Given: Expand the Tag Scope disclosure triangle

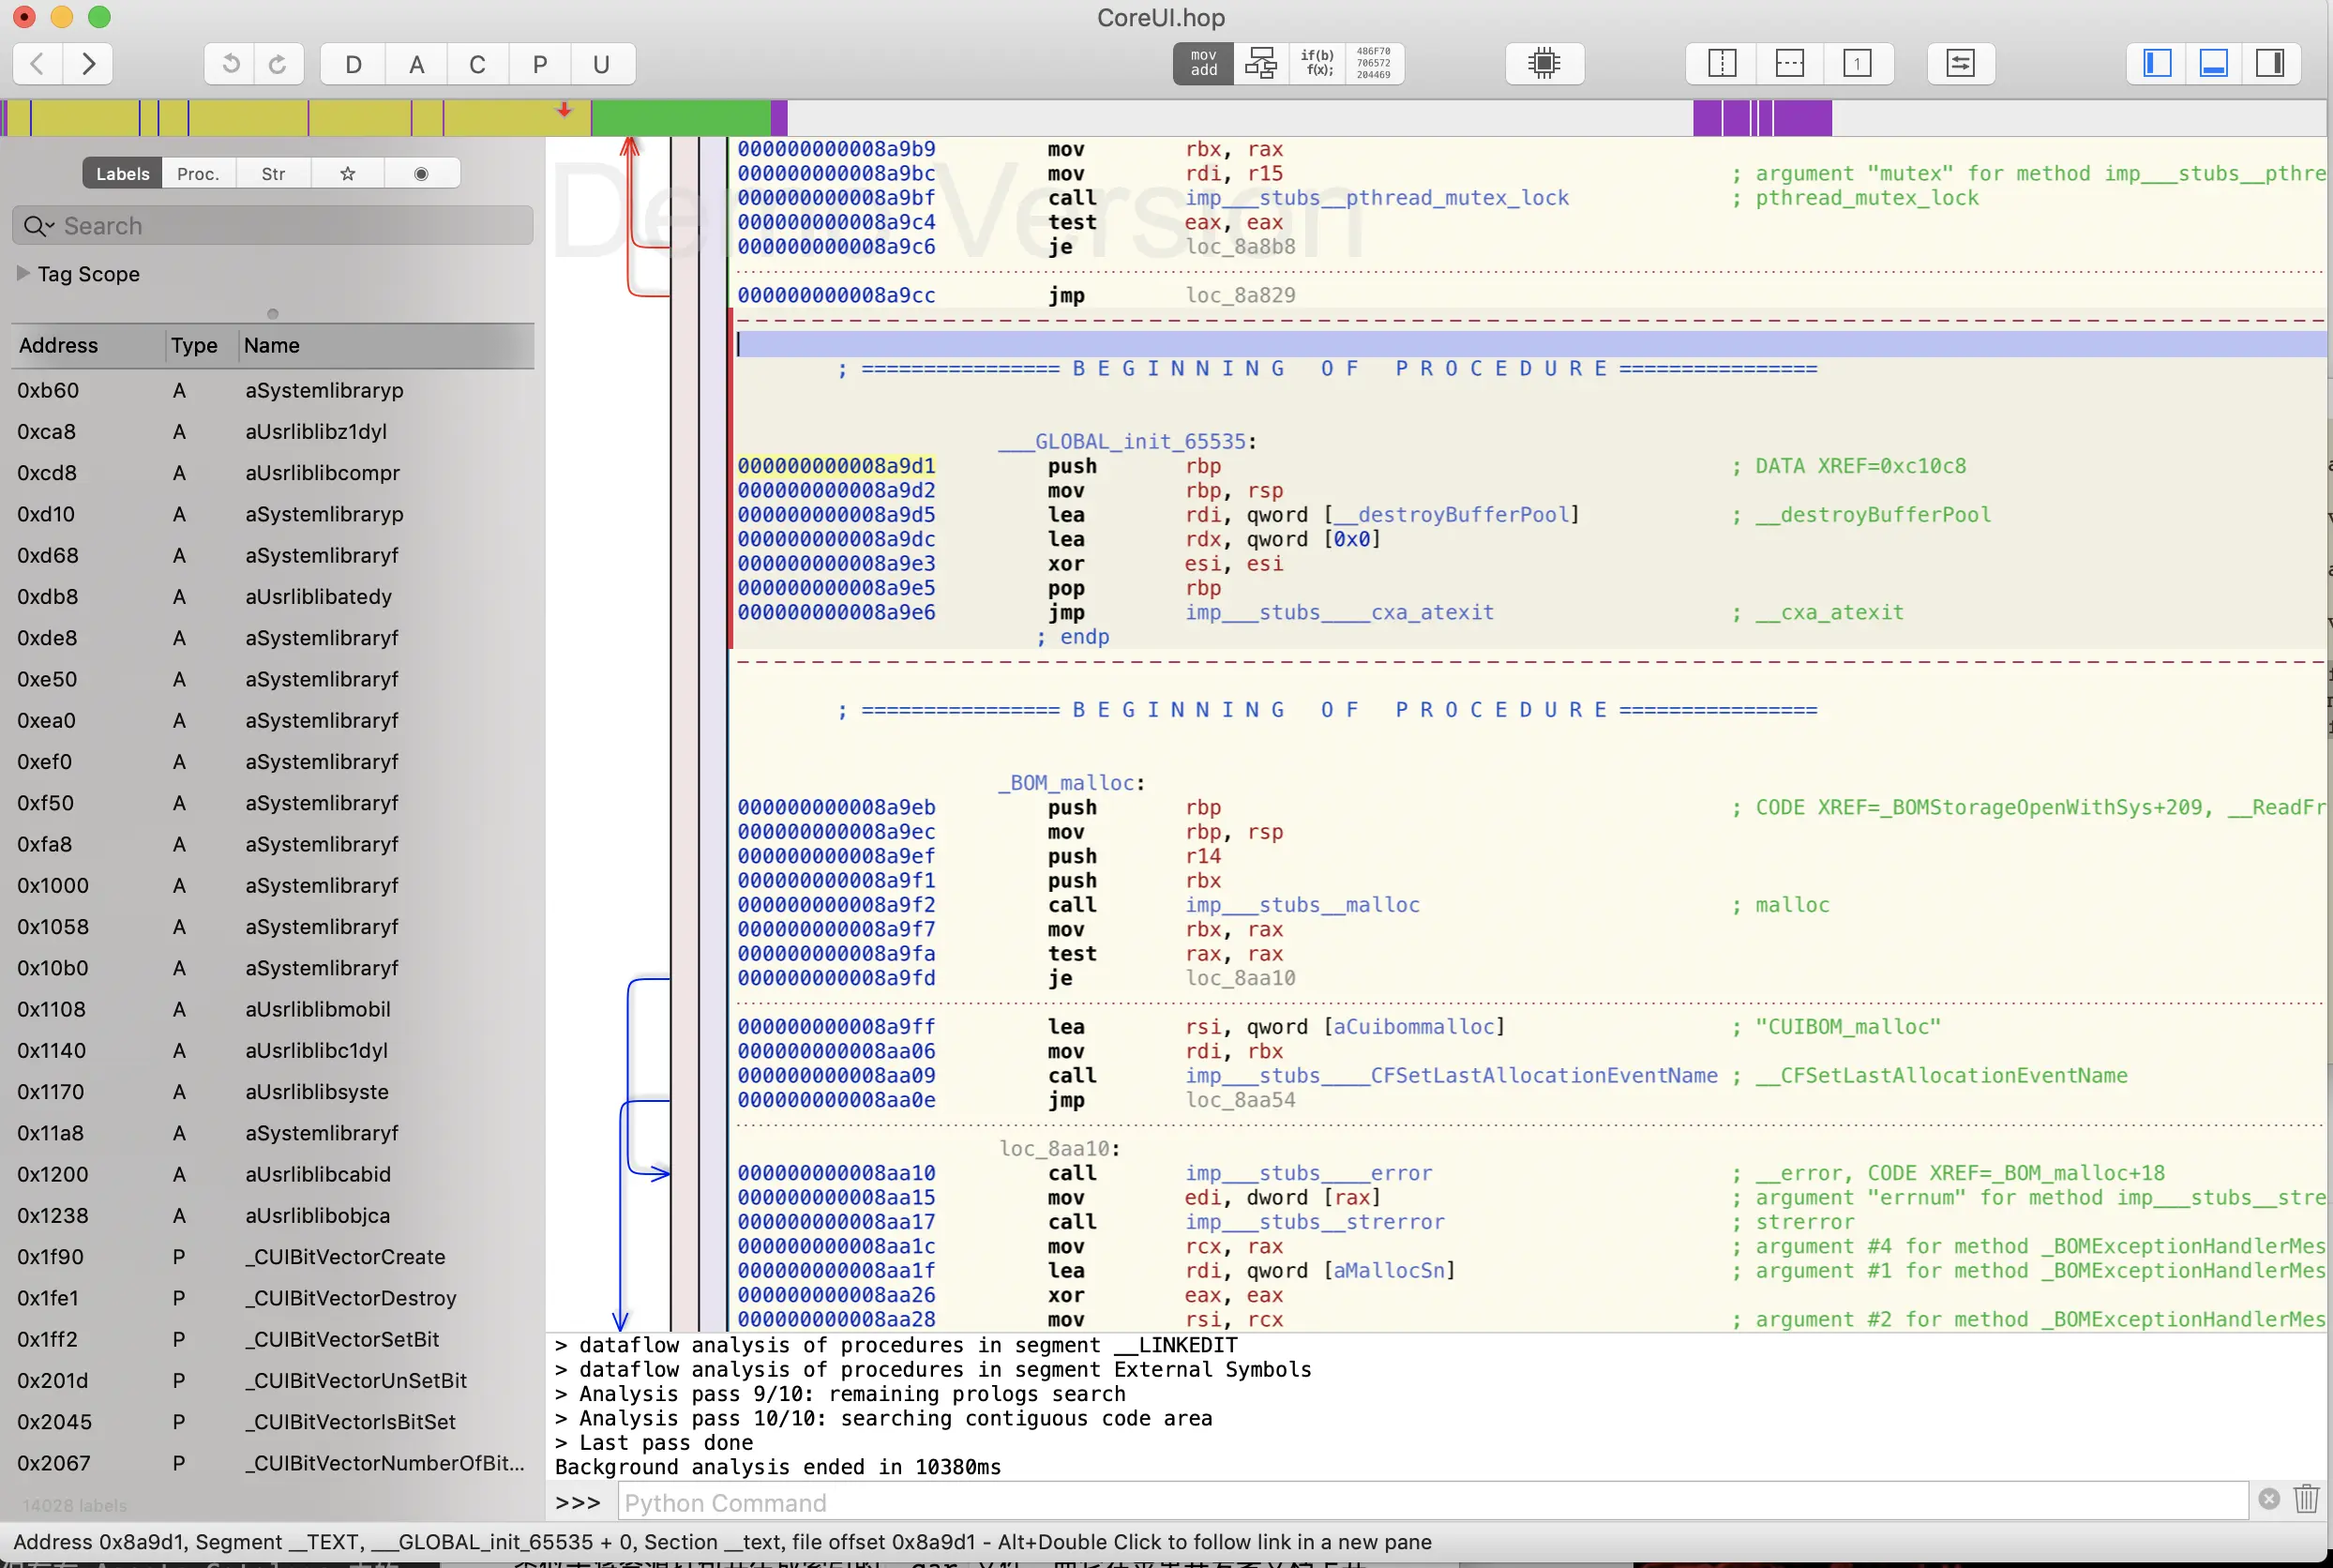Looking at the screenshot, I should click(23, 273).
